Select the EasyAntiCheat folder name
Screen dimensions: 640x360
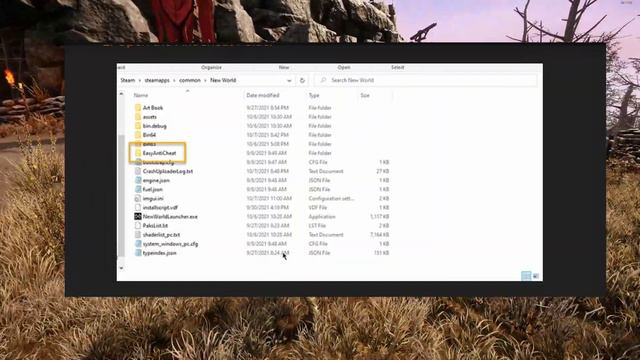click(160, 153)
